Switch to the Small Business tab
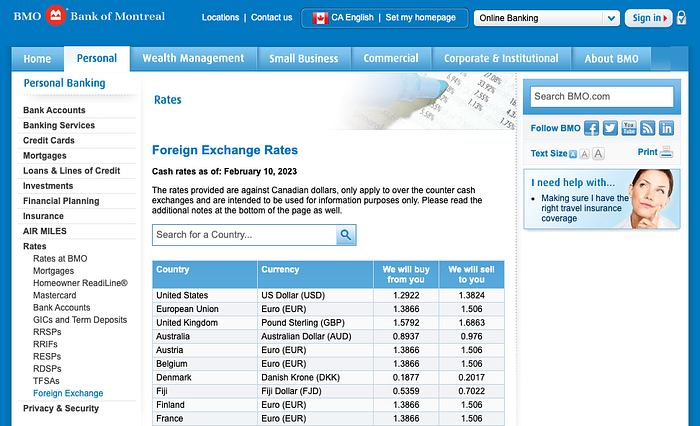Screen dimensions: 700x426 click(304, 59)
